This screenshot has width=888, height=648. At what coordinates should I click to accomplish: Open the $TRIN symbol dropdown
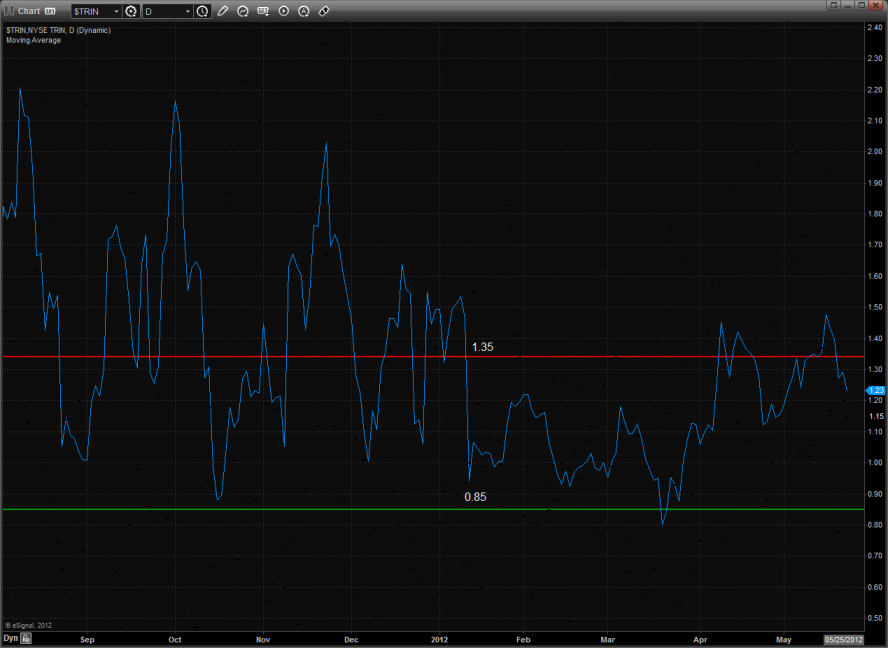pos(115,11)
